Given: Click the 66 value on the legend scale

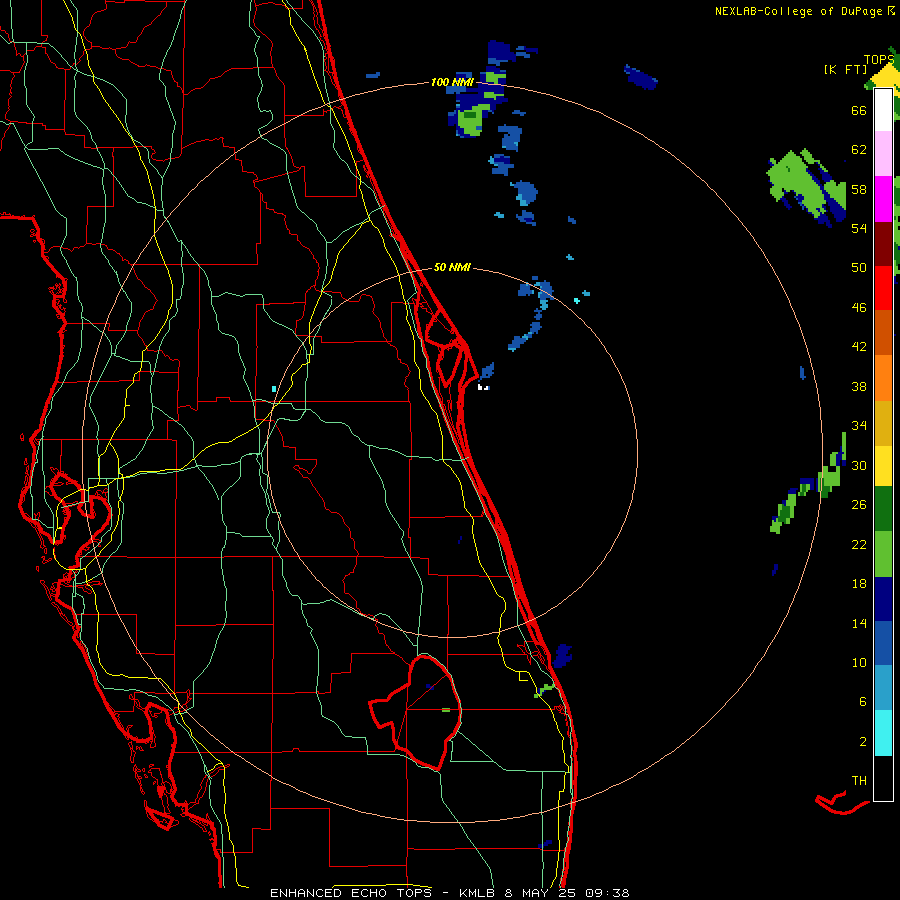Looking at the screenshot, I should click(x=859, y=110).
